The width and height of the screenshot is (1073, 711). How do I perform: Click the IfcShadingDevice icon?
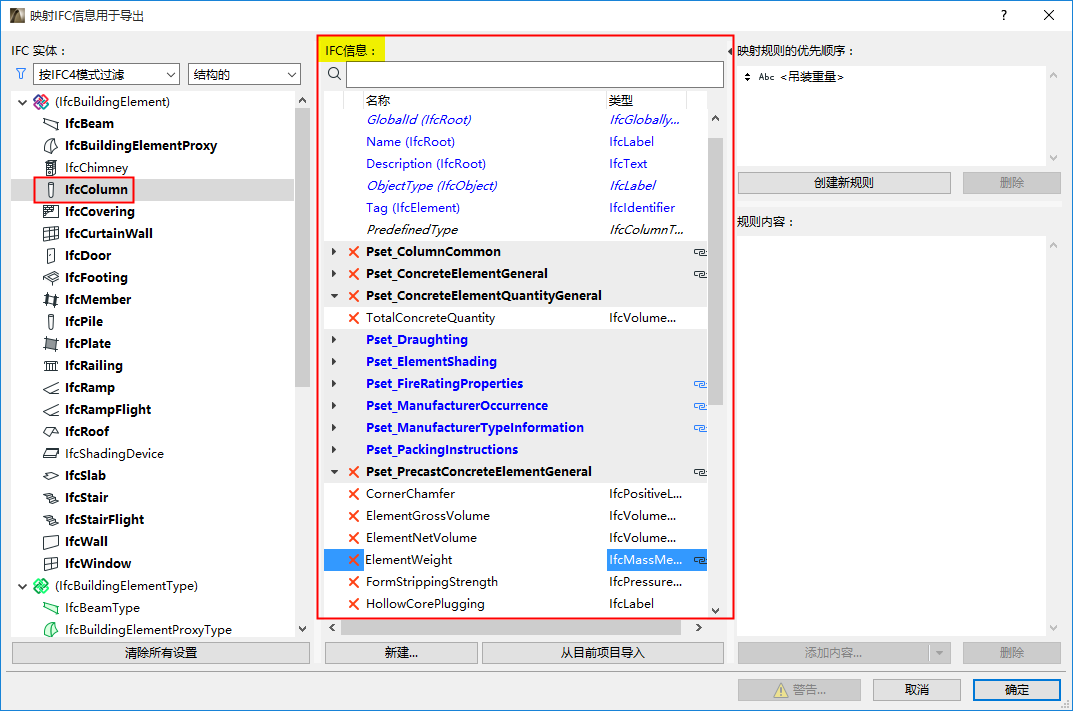pyautogui.click(x=51, y=454)
